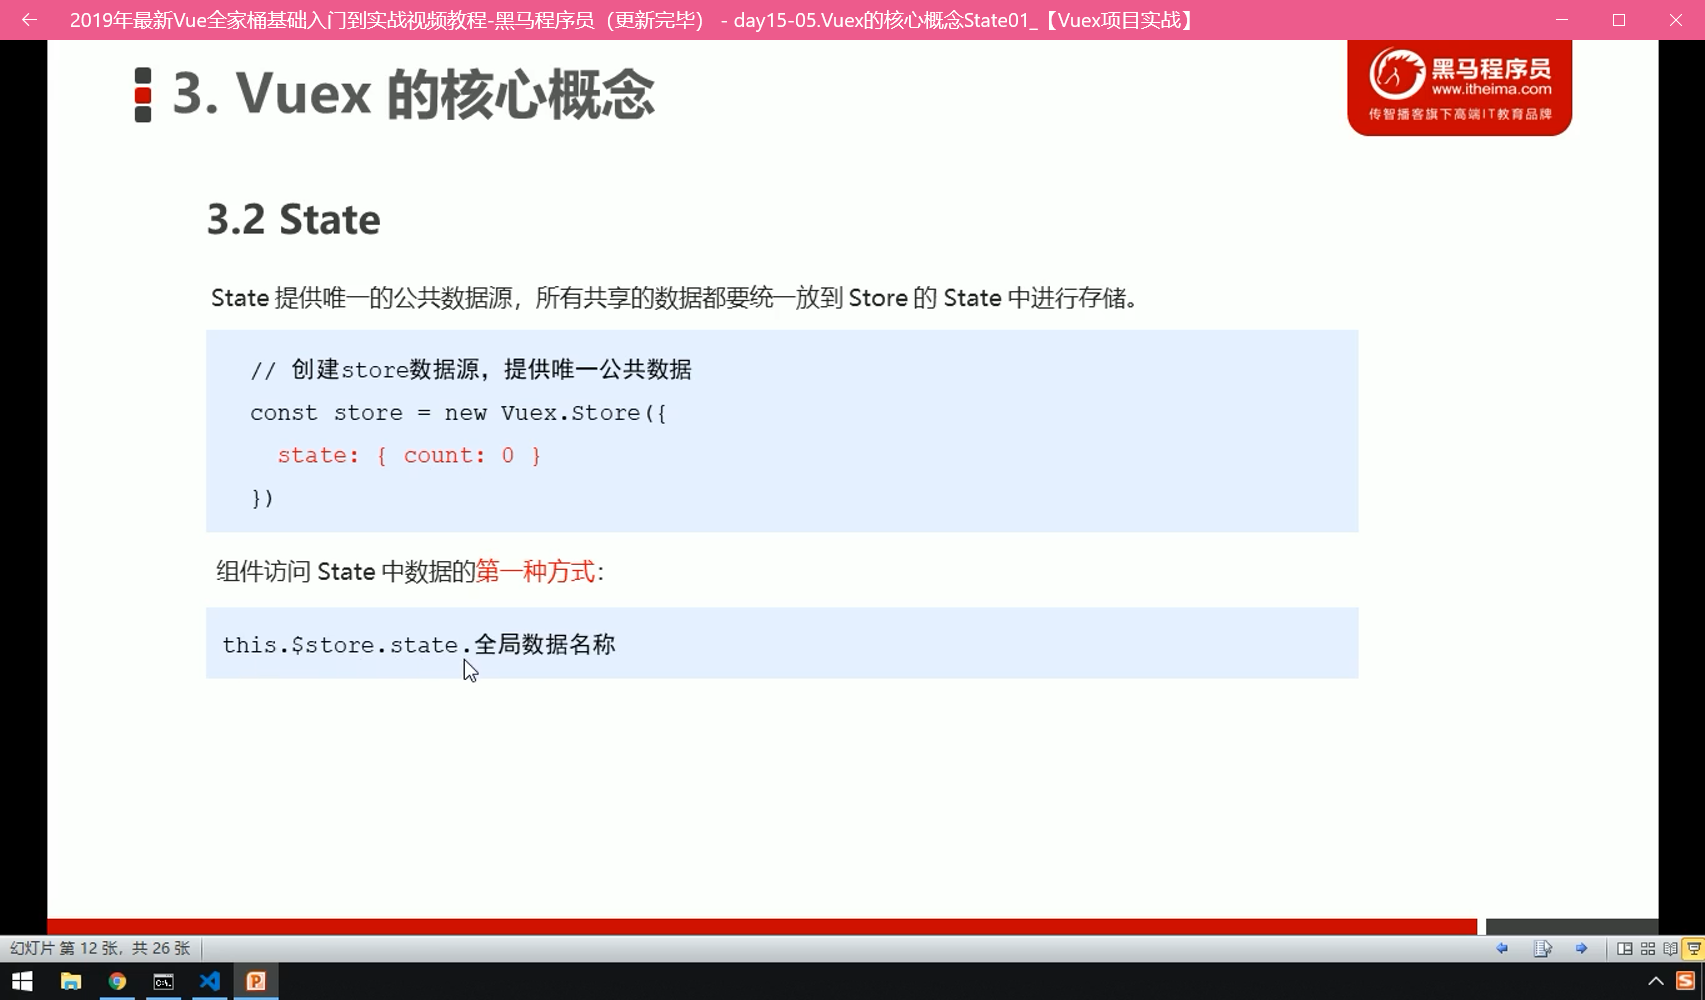Image resolution: width=1705 pixels, height=1000 pixels.
Task: Open the command prompt taskbar icon
Action: pyautogui.click(x=163, y=981)
